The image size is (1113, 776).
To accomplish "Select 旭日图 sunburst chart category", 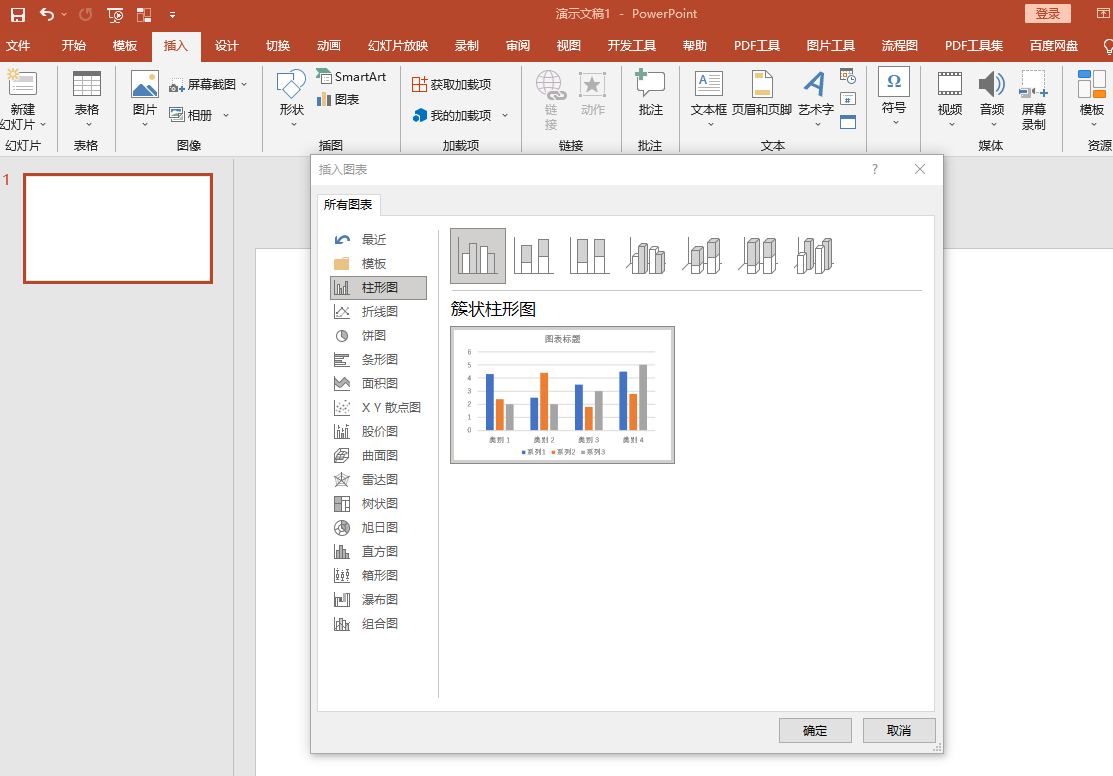I will click(x=378, y=528).
